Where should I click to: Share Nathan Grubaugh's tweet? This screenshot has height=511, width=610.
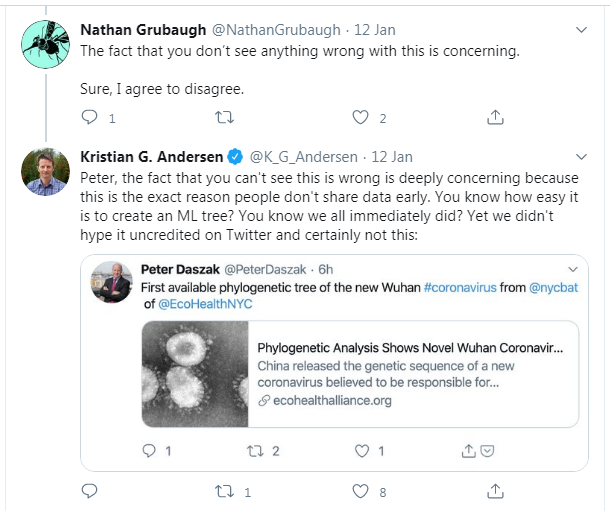tap(495, 118)
